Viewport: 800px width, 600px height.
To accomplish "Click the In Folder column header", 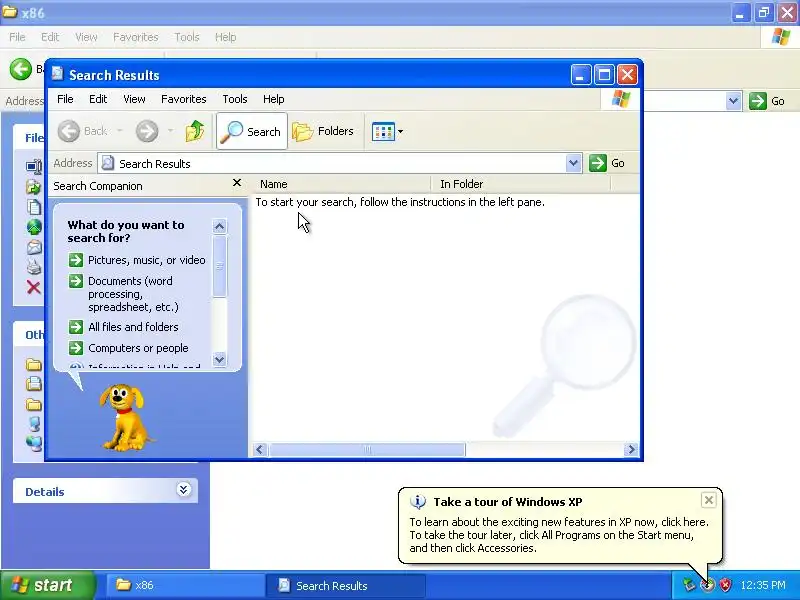I will (x=521, y=184).
